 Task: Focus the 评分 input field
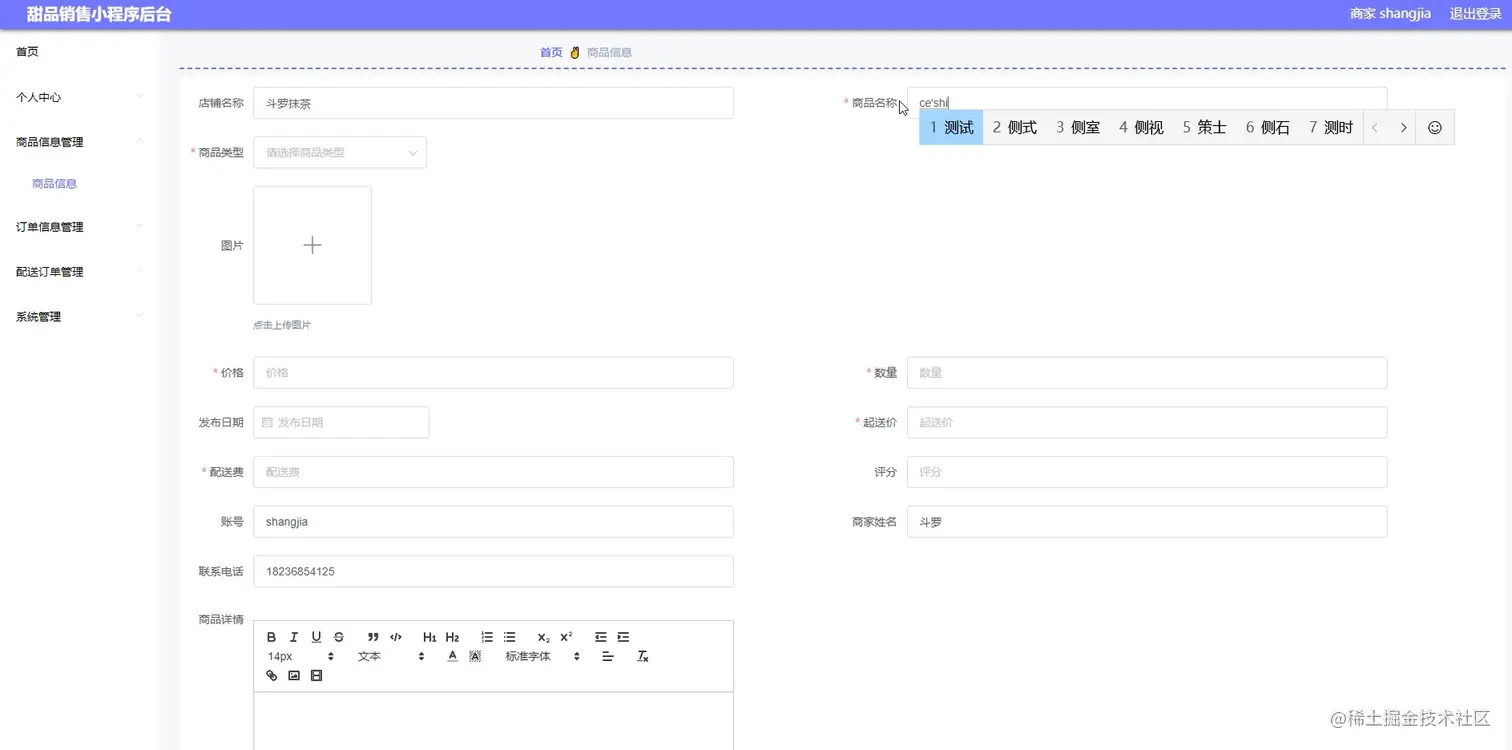(1147, 472)
